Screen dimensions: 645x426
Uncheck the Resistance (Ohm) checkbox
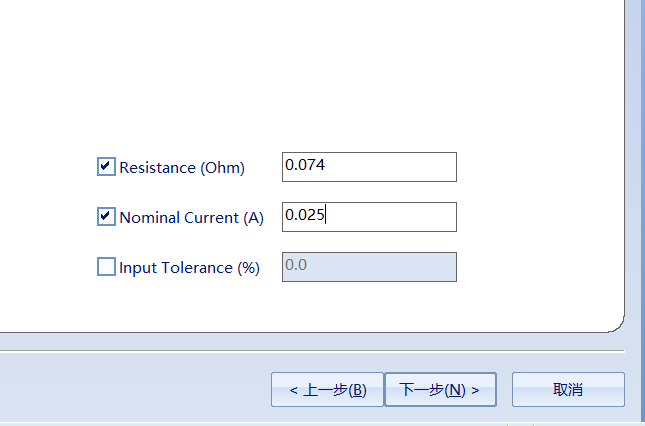coord(106,167)
